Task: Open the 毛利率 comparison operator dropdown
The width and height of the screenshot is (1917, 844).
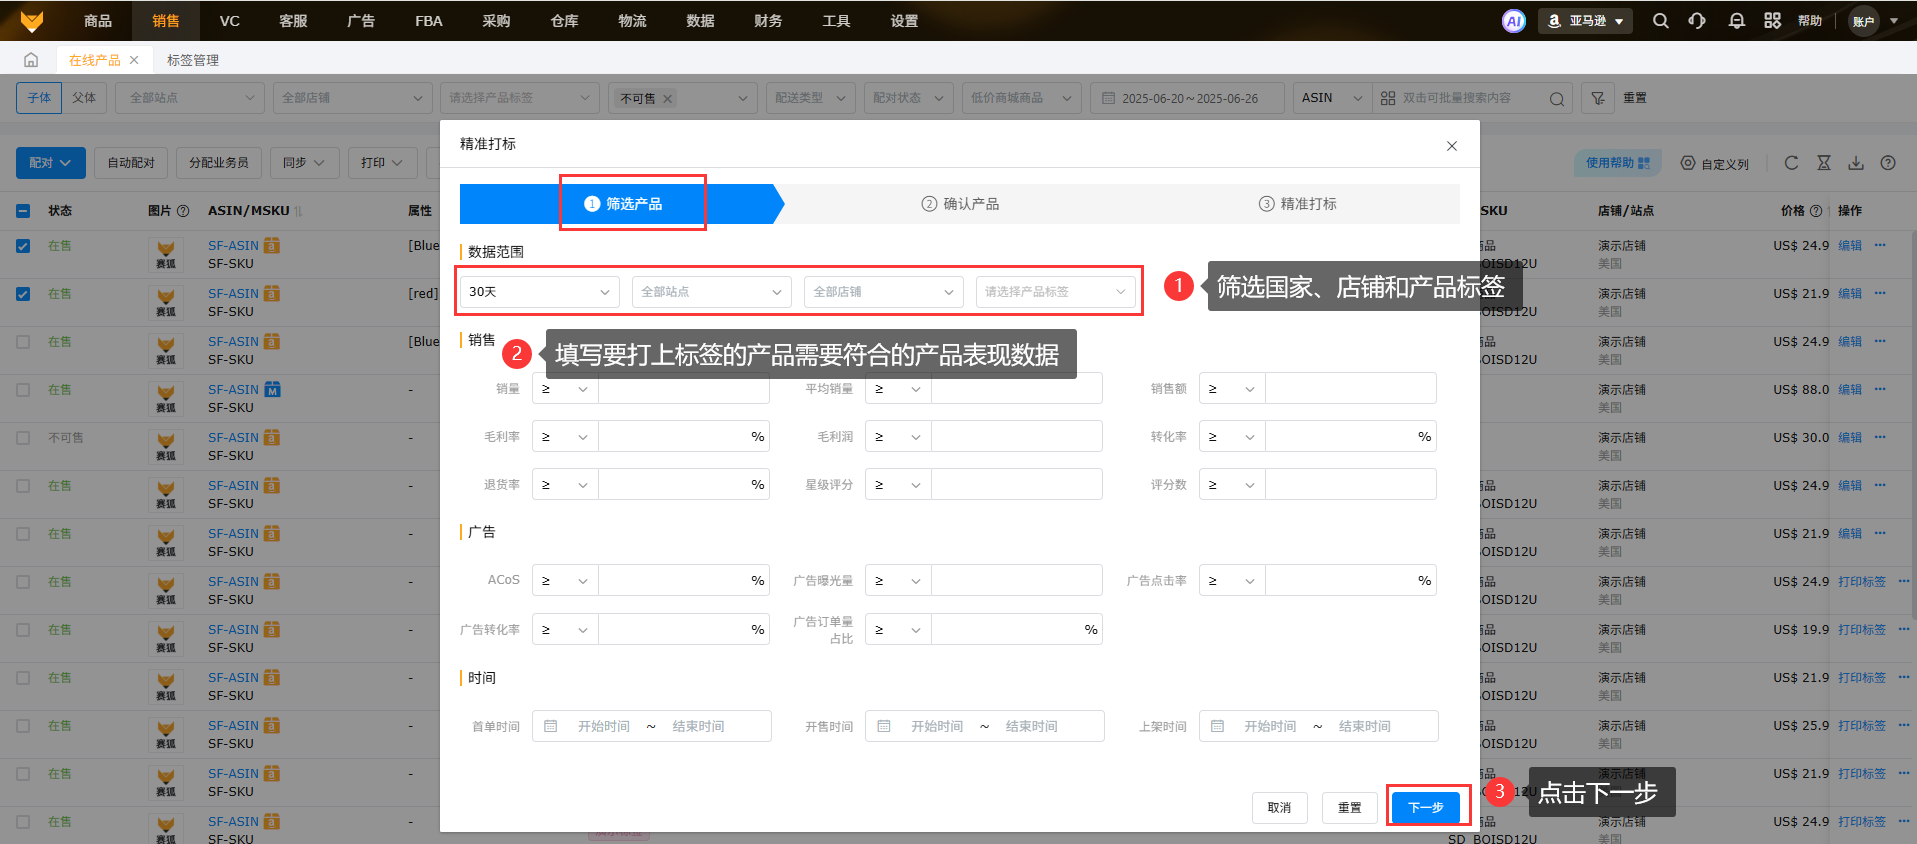Action: 565,436
